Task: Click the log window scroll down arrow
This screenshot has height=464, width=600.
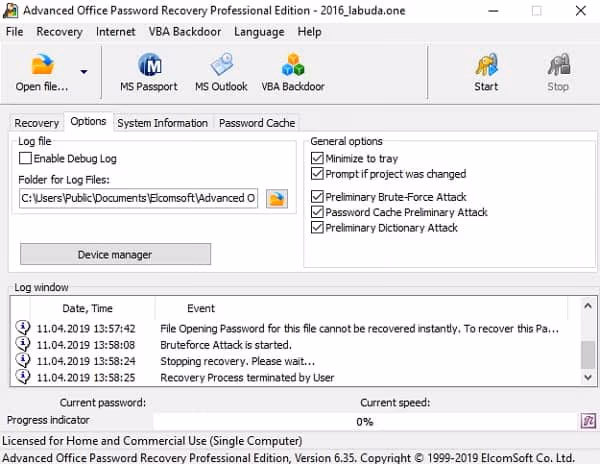Action: [588, 378]
